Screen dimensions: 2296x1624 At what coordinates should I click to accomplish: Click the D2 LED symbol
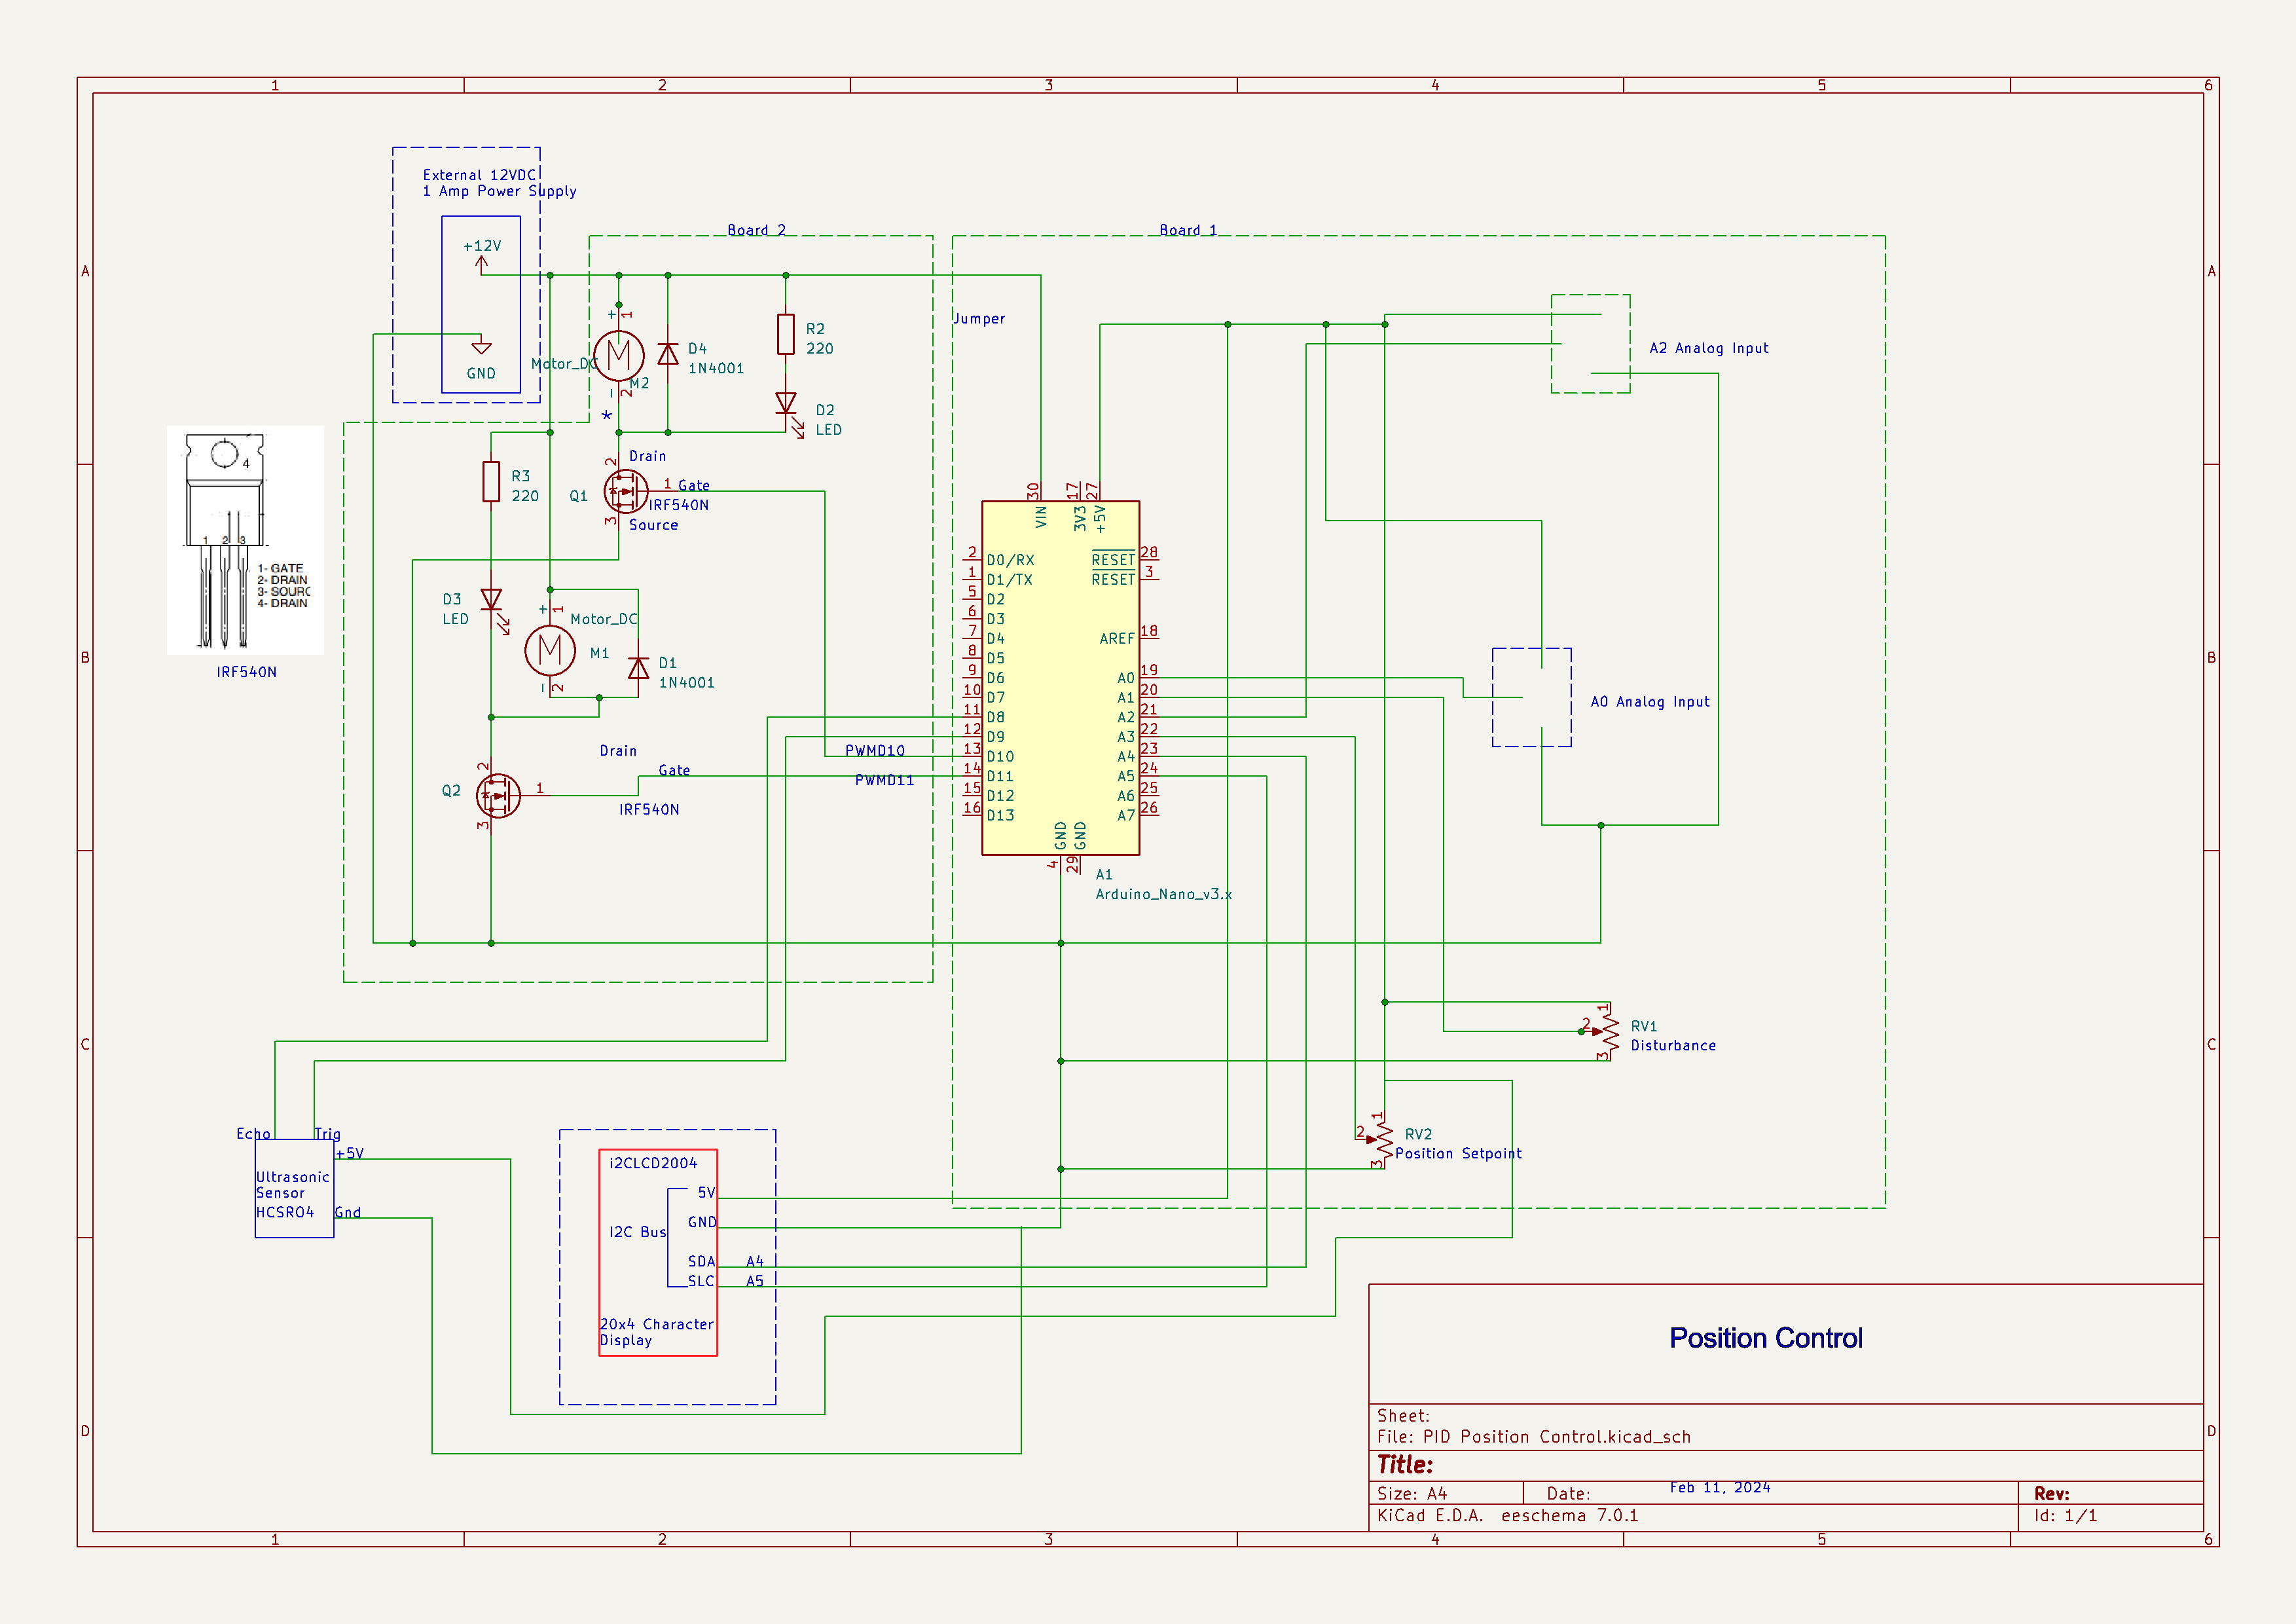pos(786,403)
